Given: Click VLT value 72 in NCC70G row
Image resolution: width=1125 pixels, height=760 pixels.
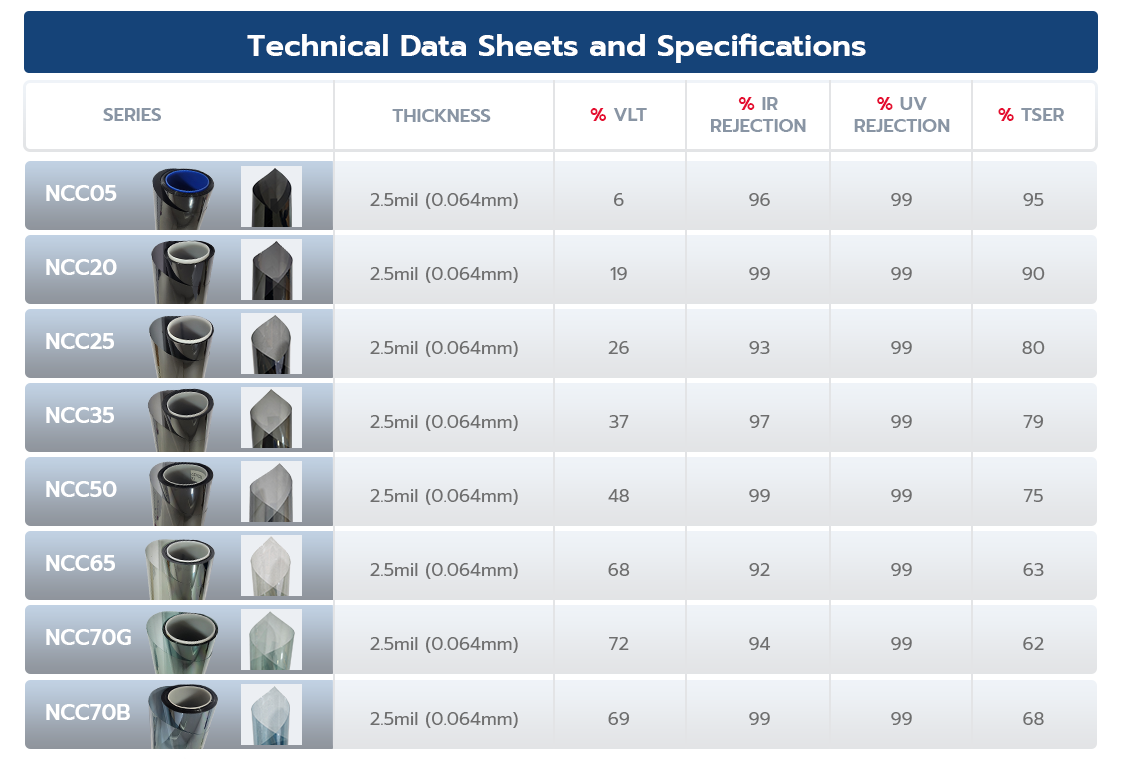Looking at the screenshot, I should pyautogui.click(x=618, y=644).
